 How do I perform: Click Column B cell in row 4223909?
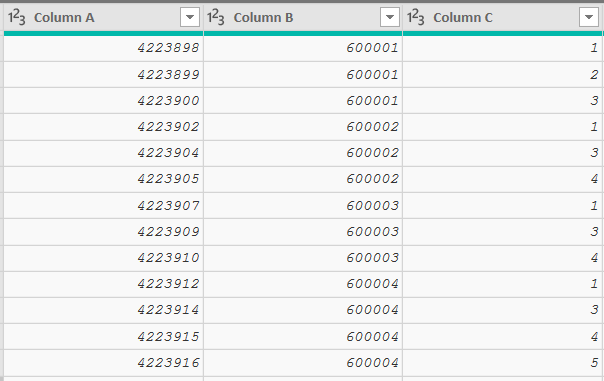click(x=303, y=232)
